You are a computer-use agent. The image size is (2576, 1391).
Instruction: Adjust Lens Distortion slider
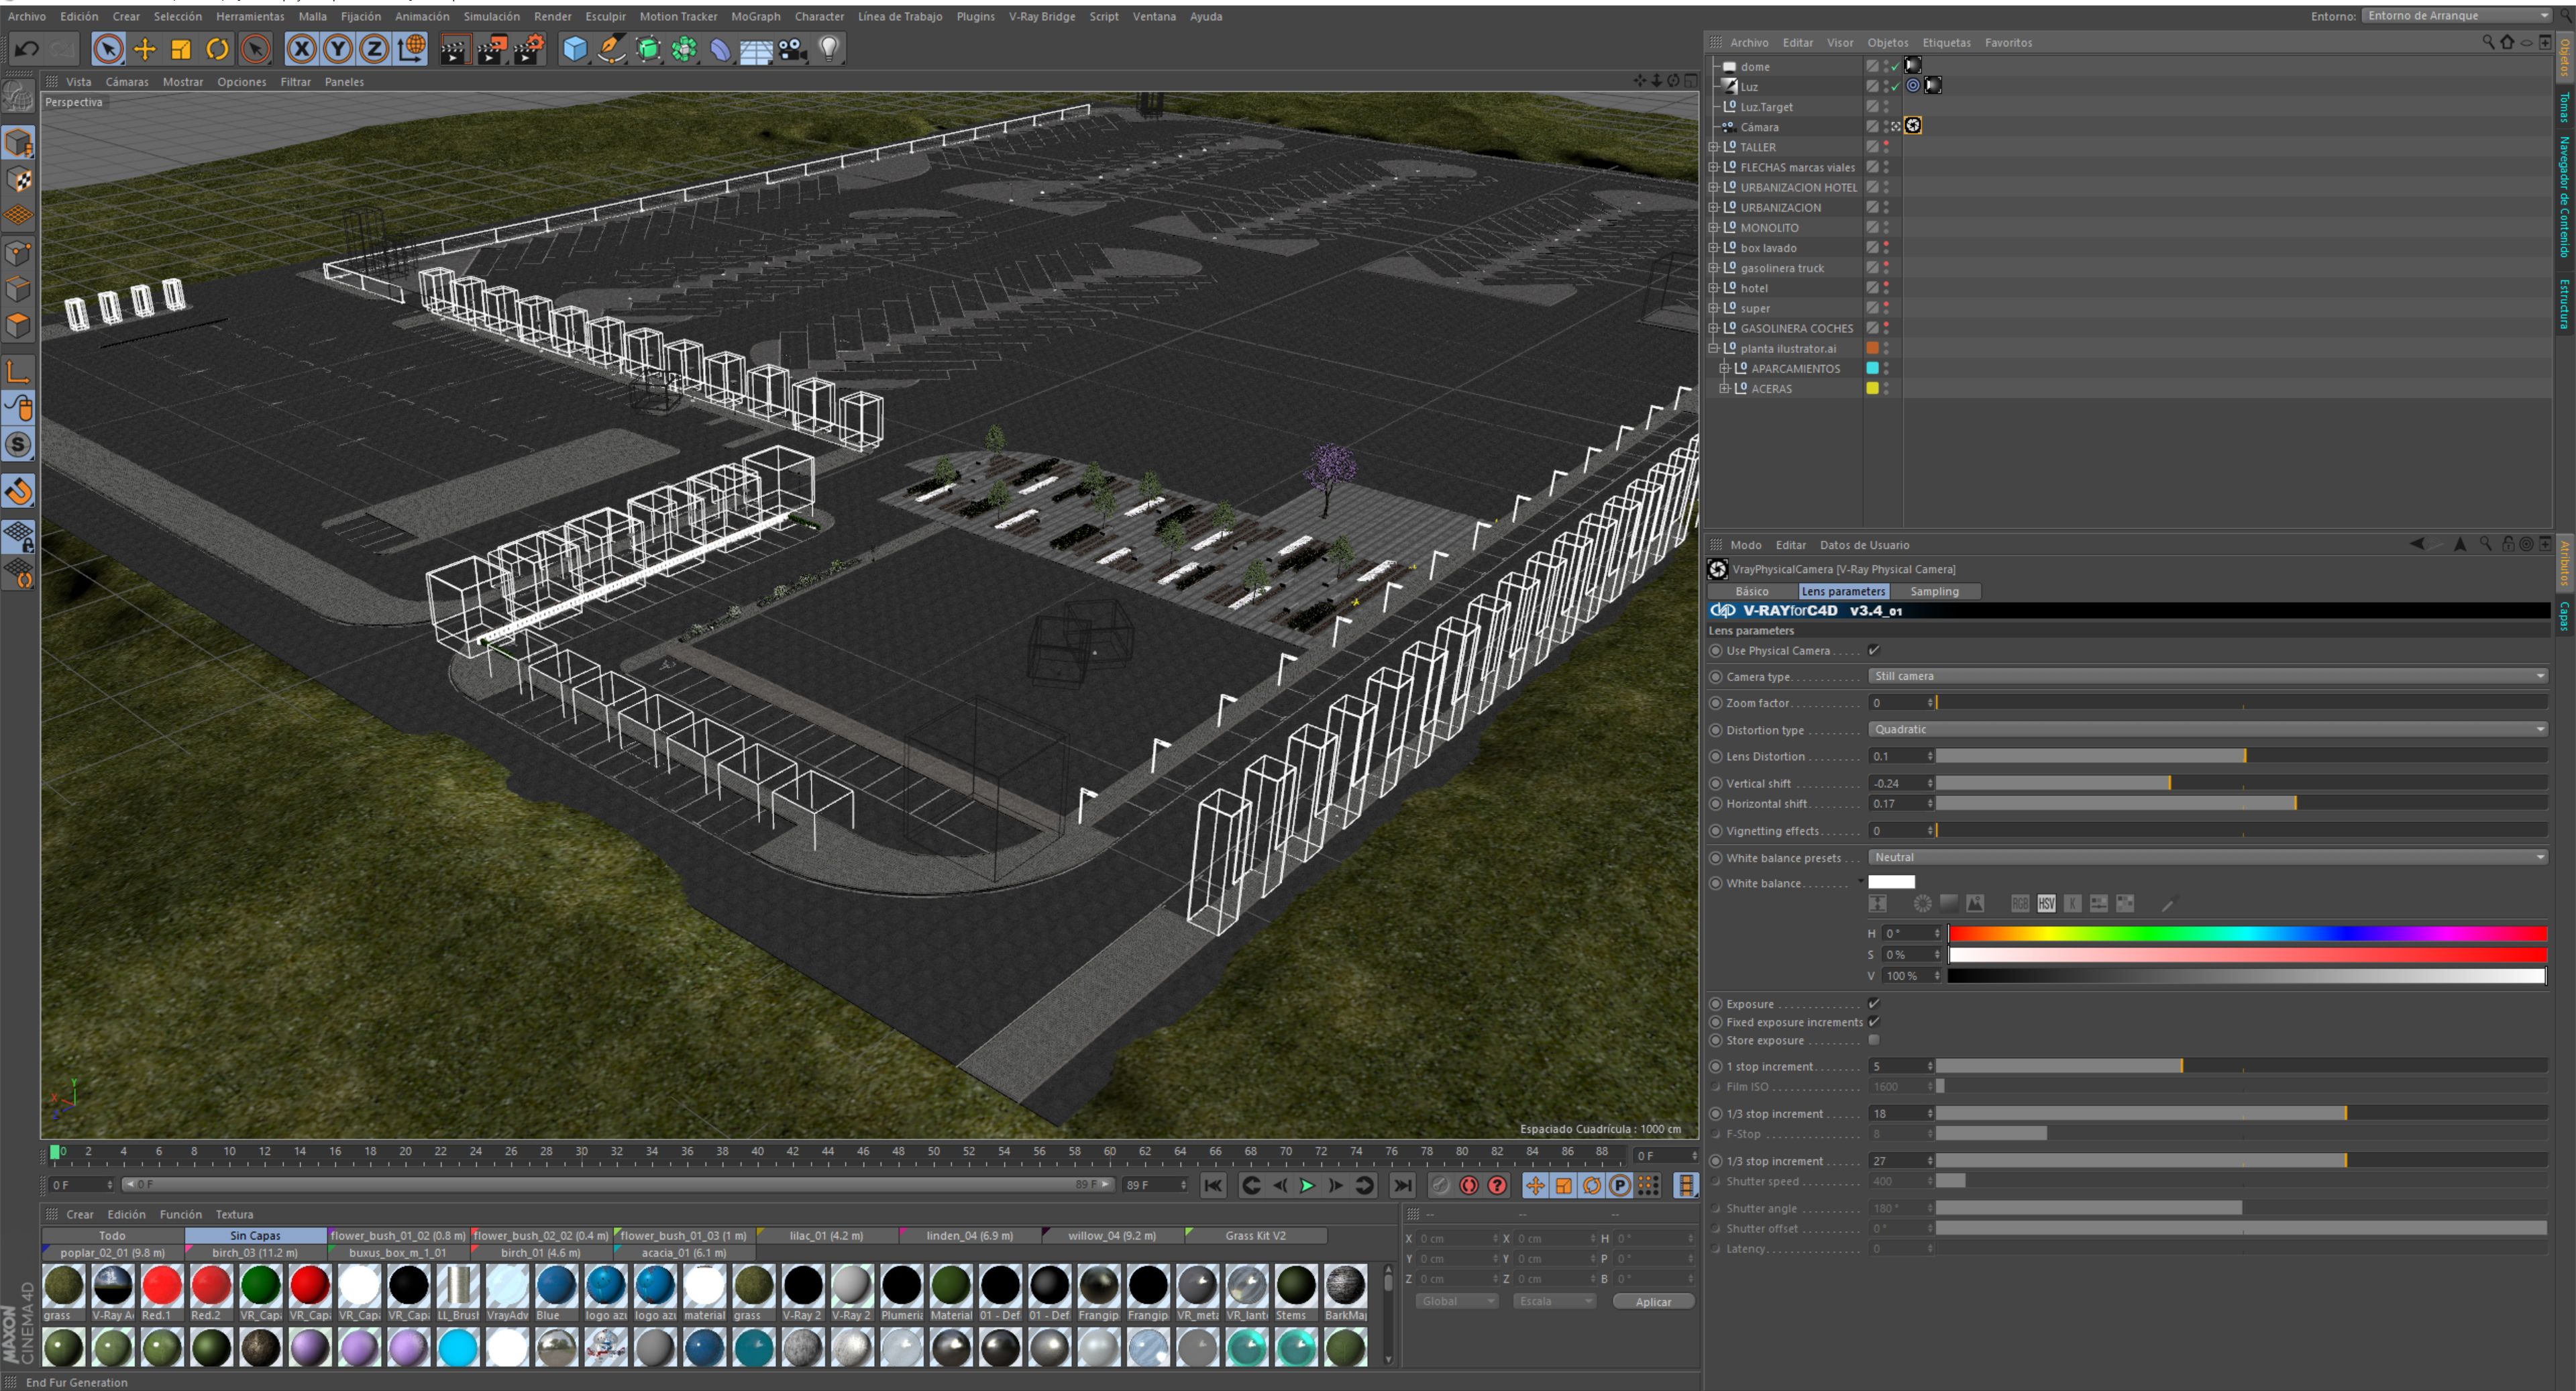click(x=2241, y=756)
